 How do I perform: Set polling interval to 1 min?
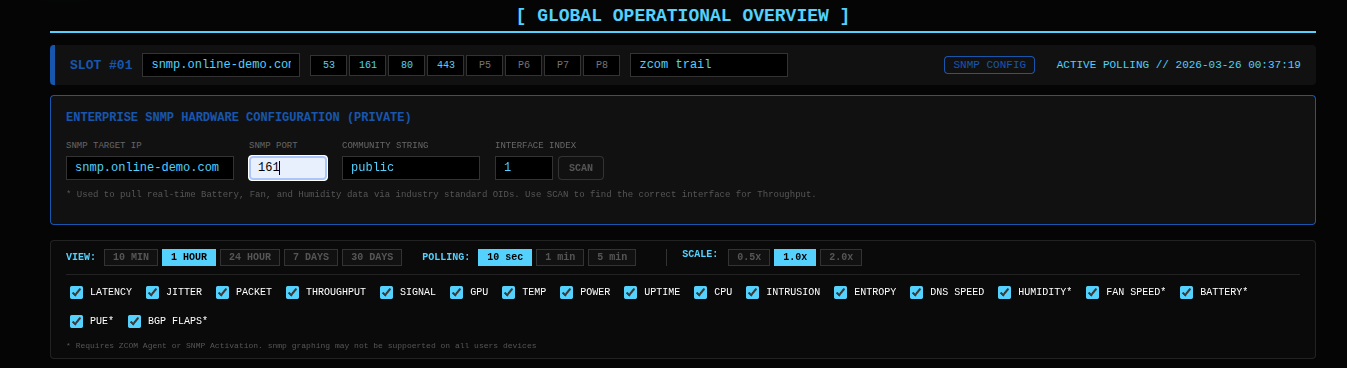(560, 257)
